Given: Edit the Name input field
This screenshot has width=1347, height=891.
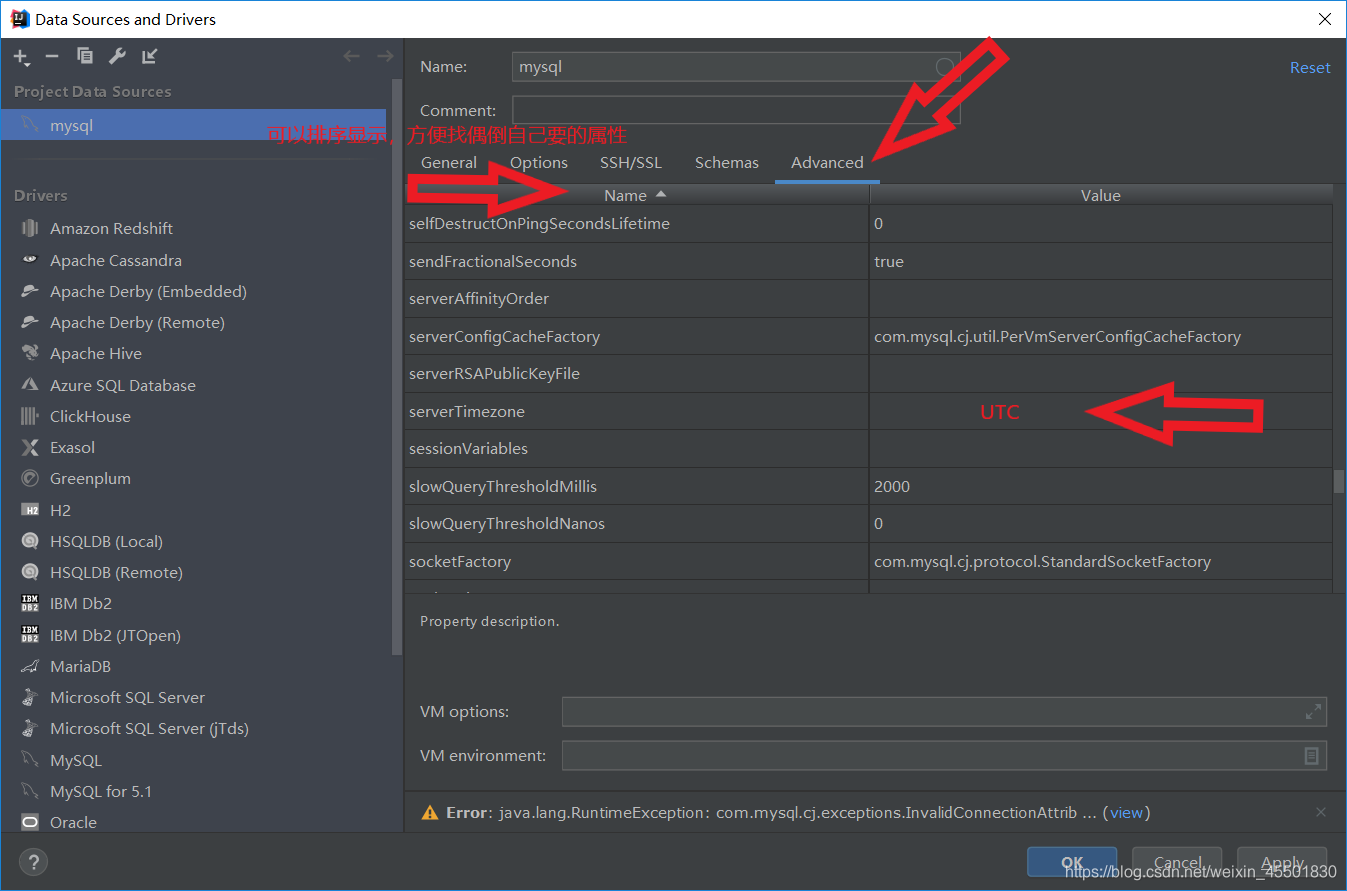Looking at the screenshot, I should tap(736, 67).
